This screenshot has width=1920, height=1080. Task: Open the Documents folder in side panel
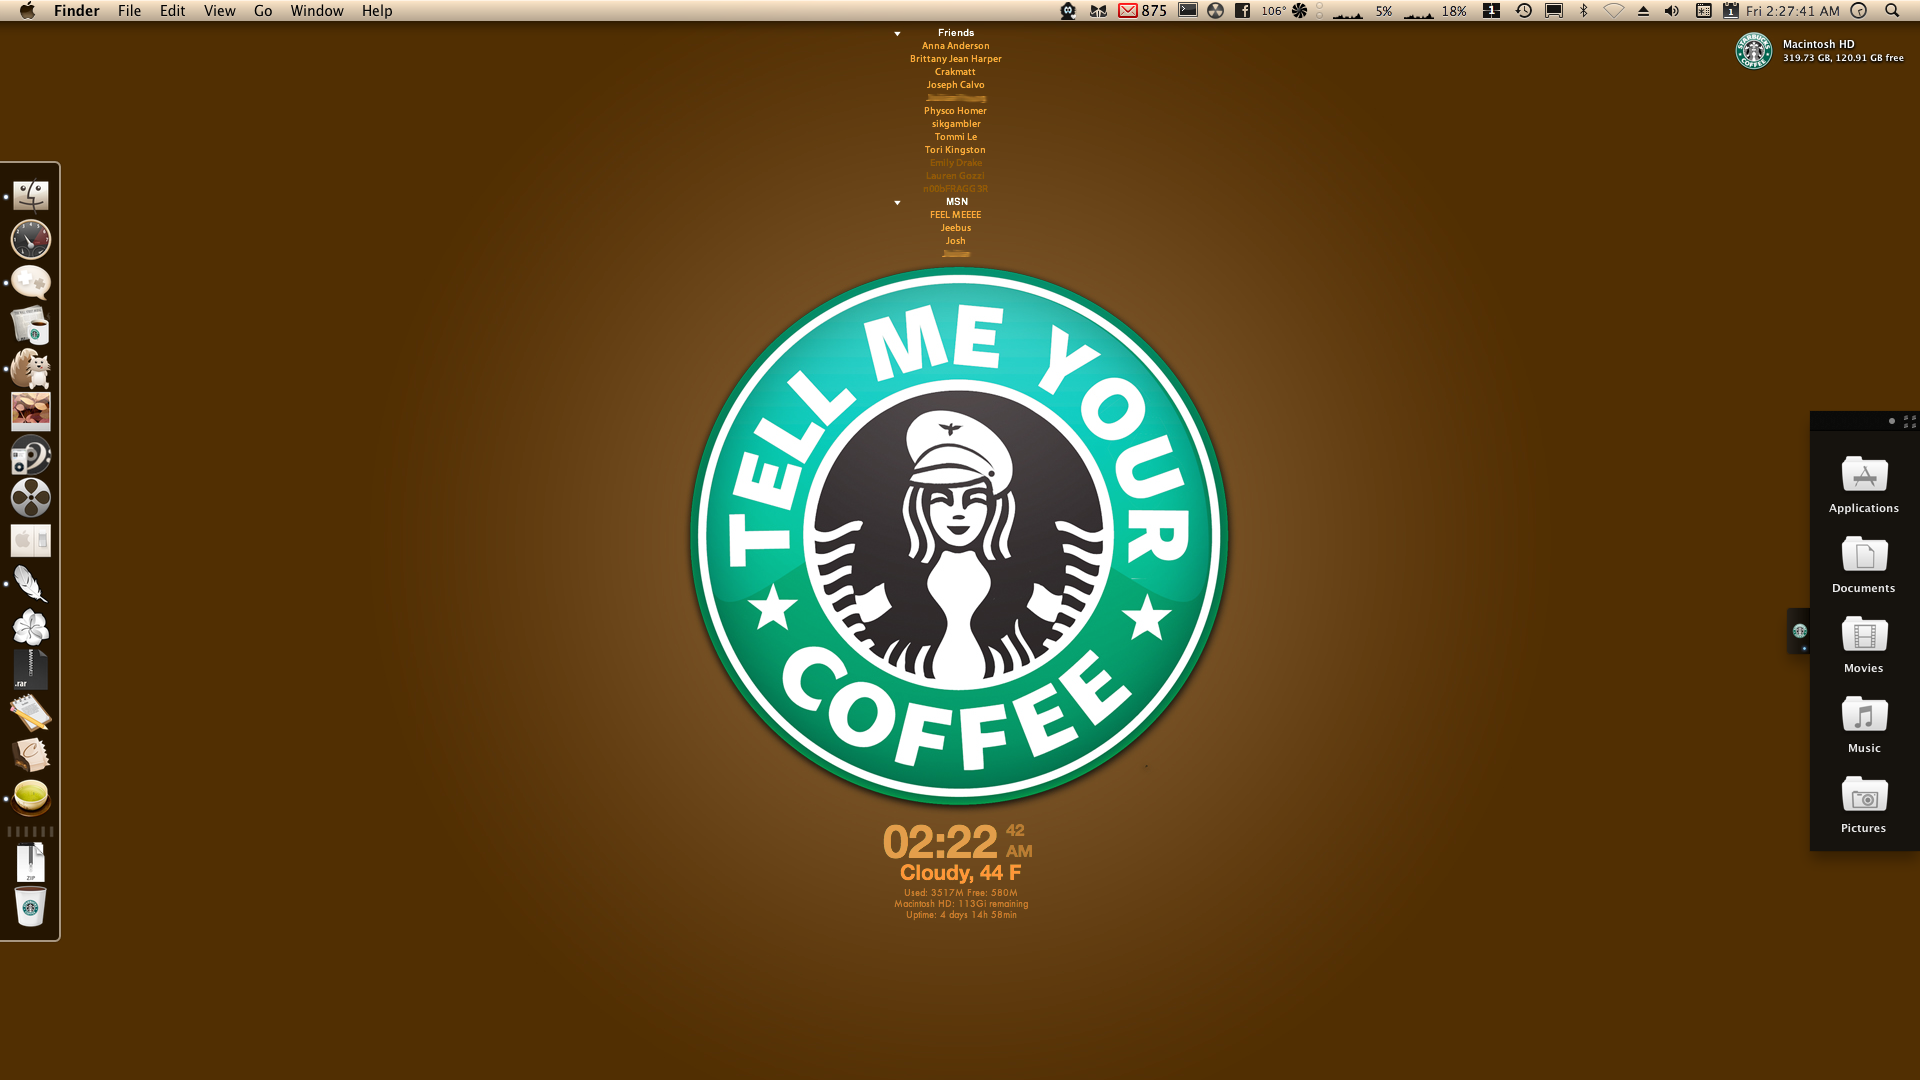(x=1864, y=565)
